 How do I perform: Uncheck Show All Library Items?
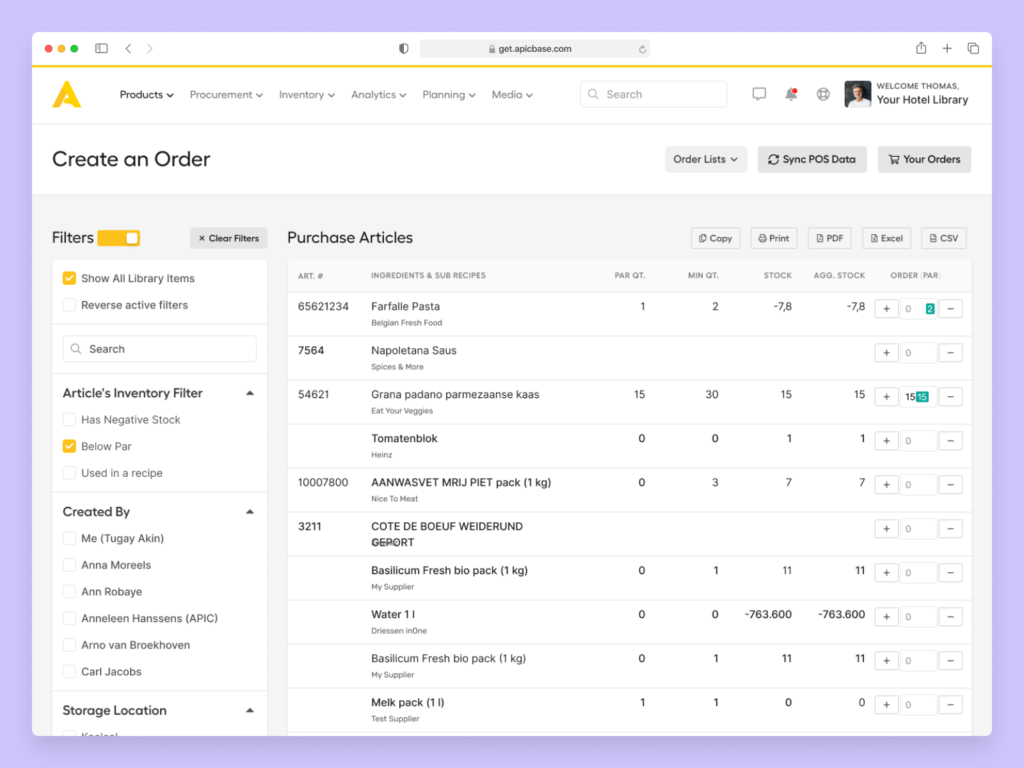pos(69,279)
